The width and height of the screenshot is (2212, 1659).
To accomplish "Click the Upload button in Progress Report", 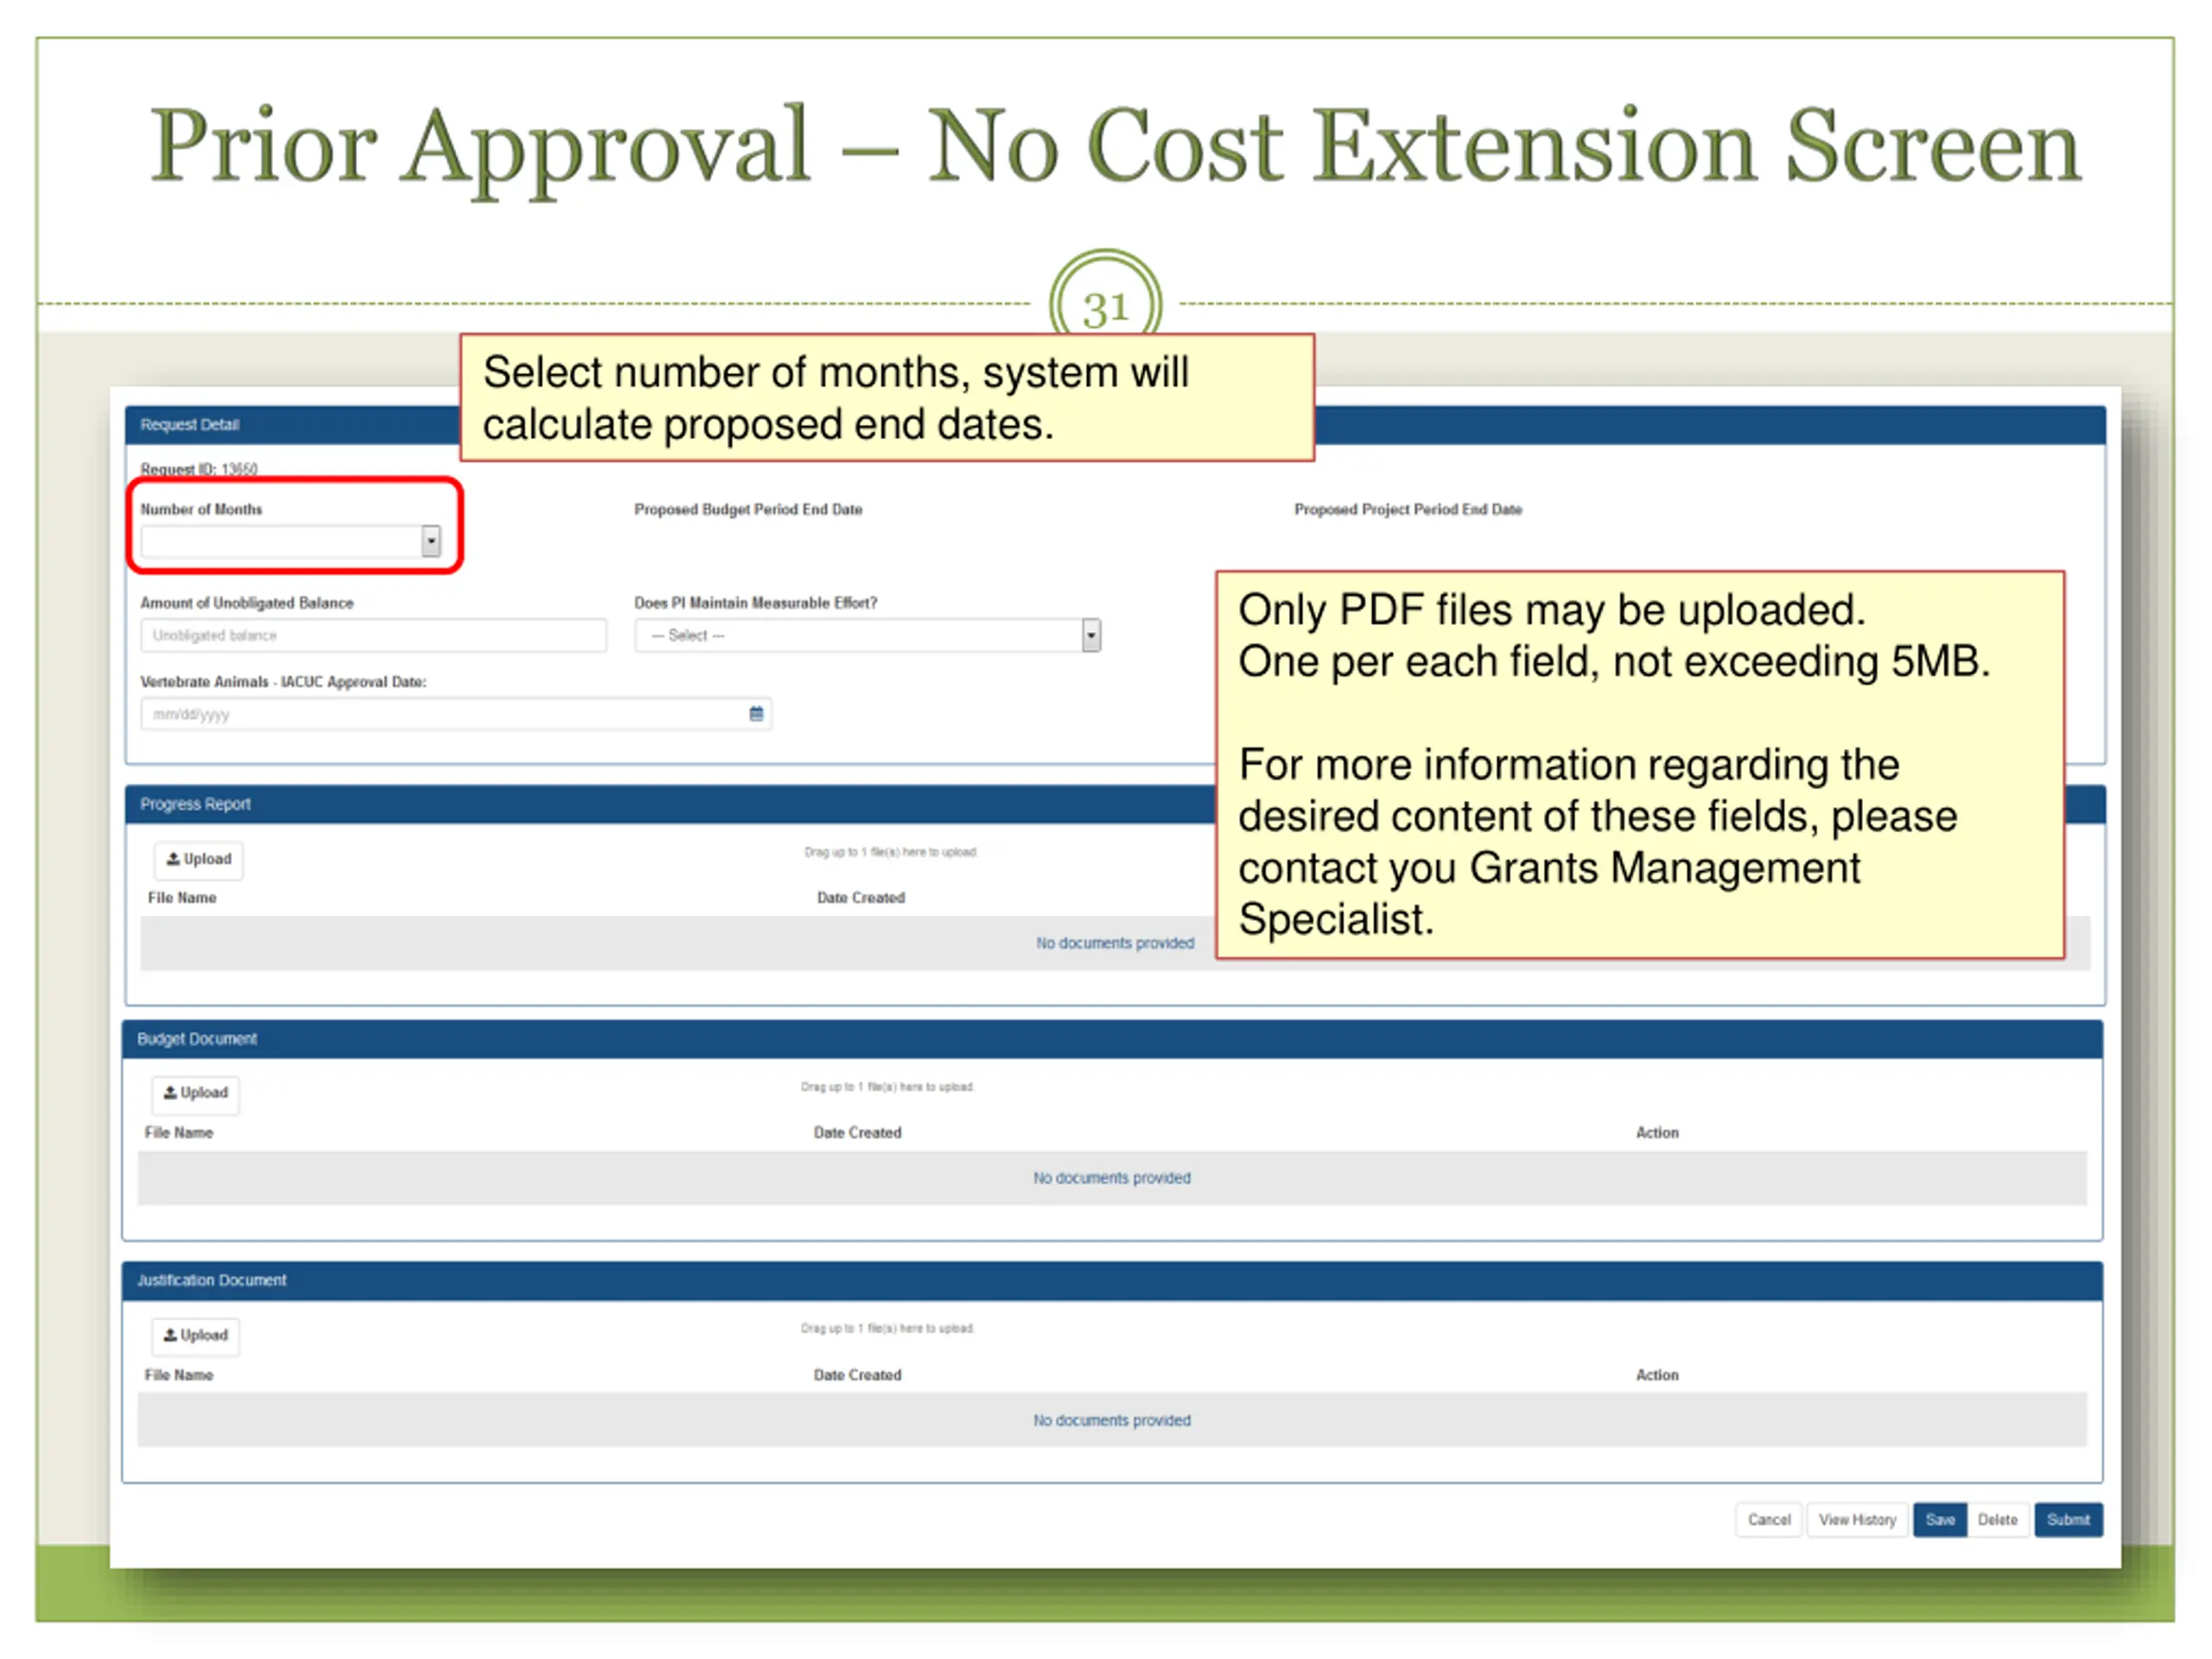I will coord(198,859).
